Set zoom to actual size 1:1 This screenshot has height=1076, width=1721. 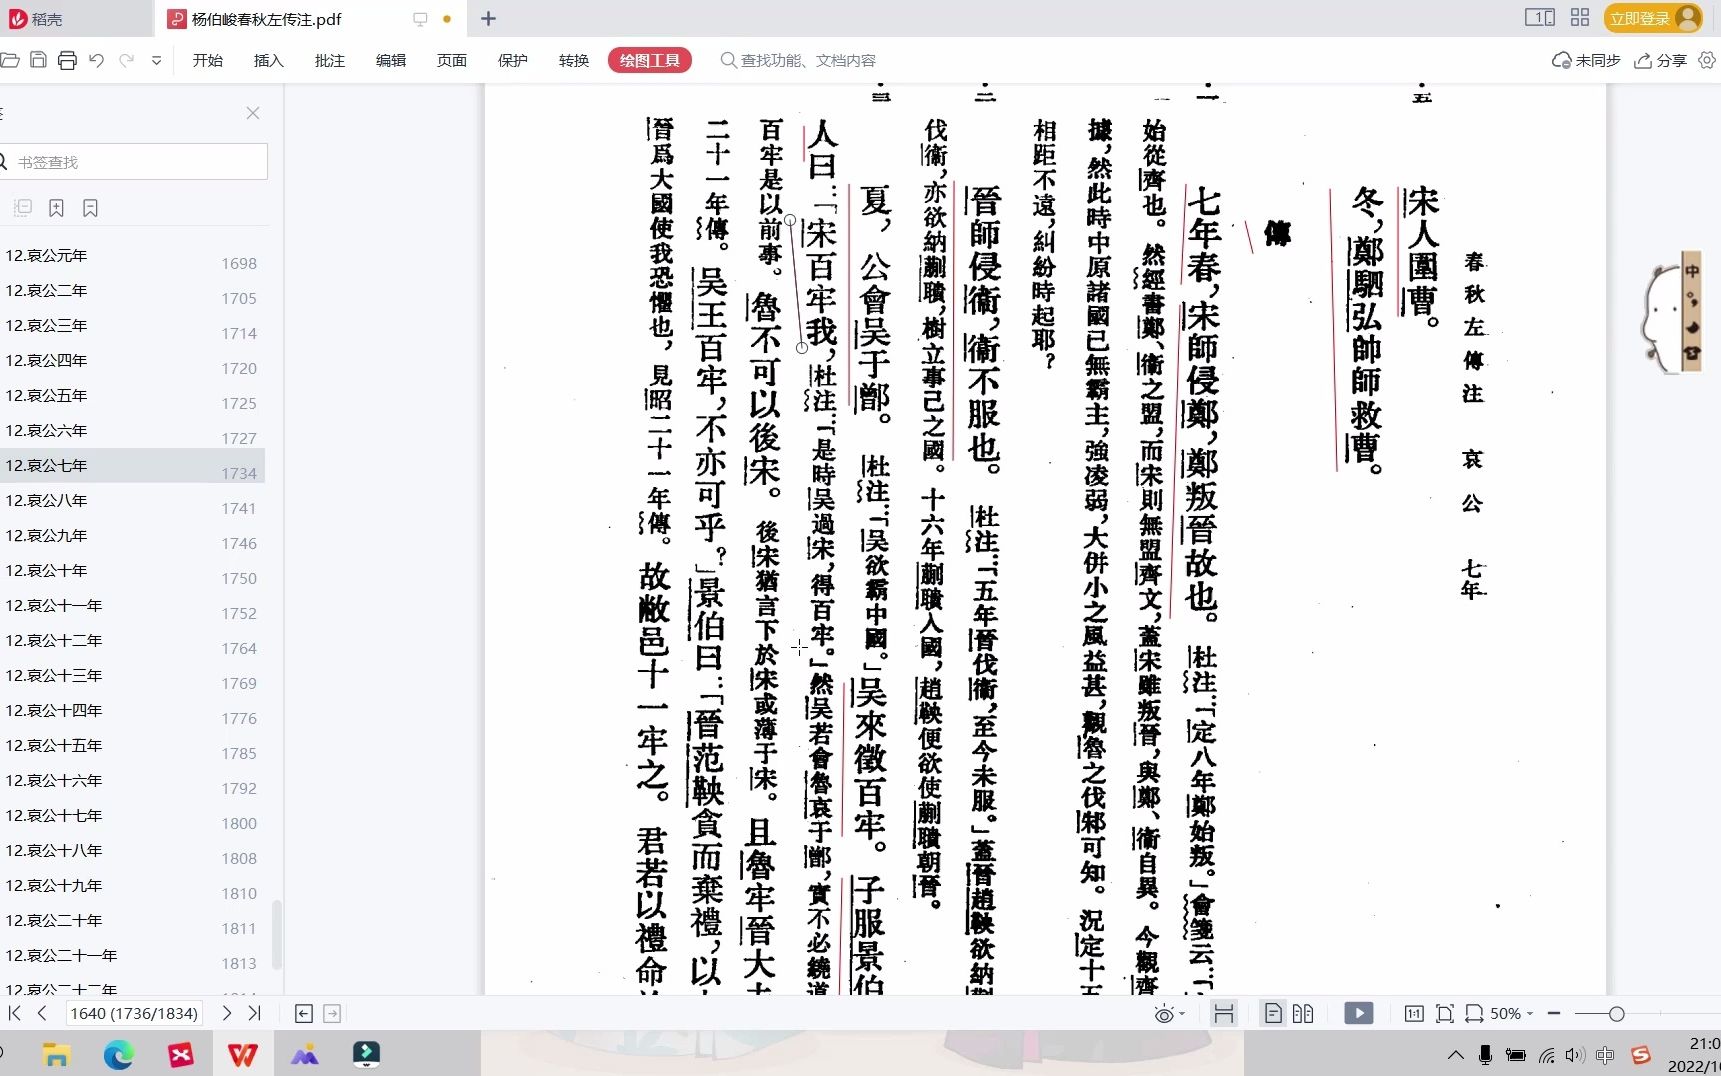point(1414,1013)
